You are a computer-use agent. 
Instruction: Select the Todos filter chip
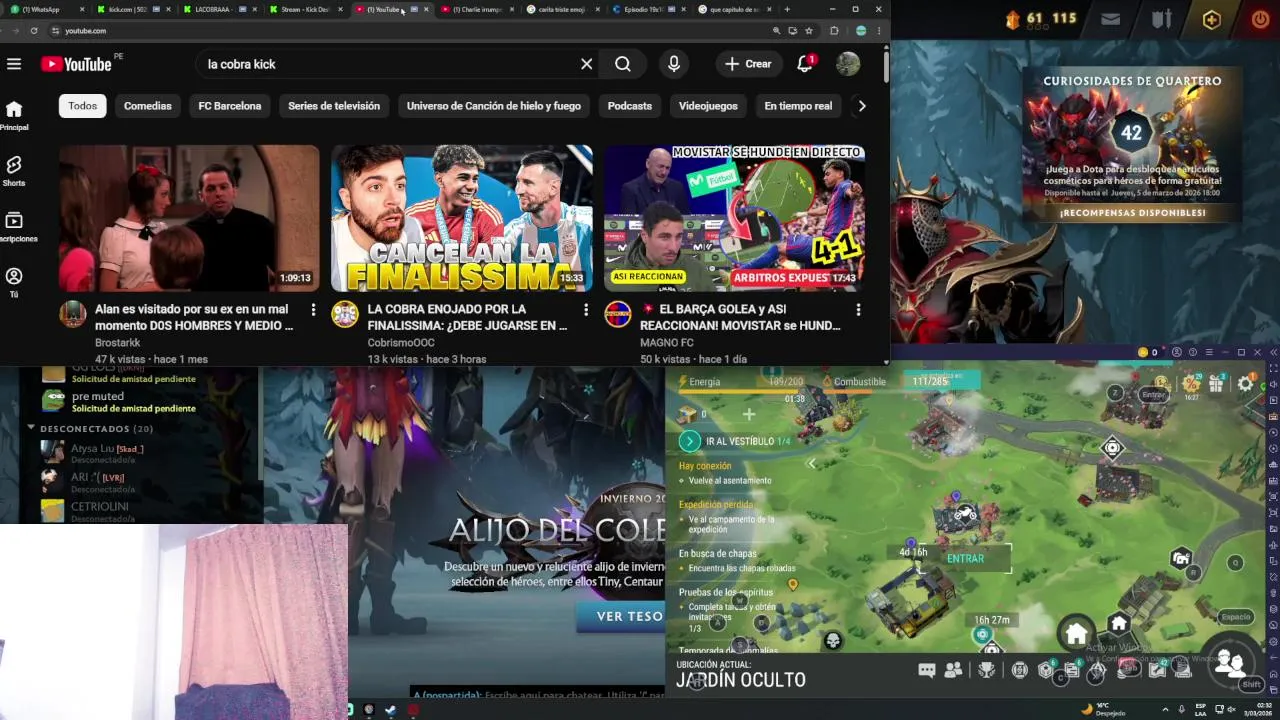(83, 106)
